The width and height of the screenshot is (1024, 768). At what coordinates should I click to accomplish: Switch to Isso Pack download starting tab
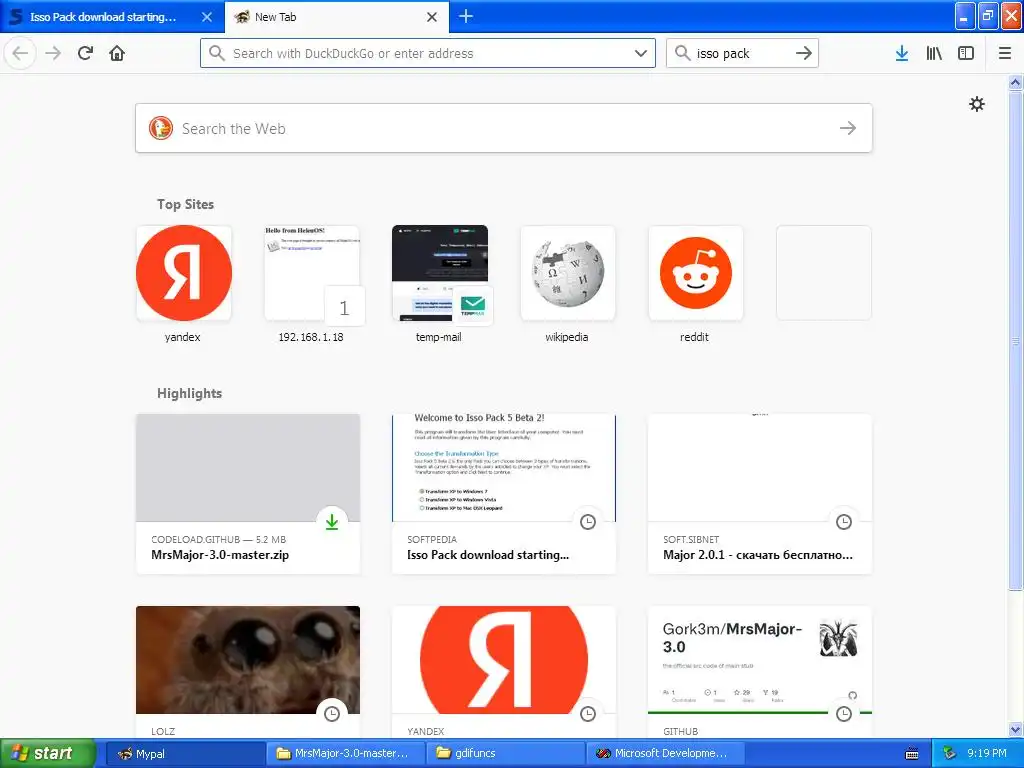(112, 17)
